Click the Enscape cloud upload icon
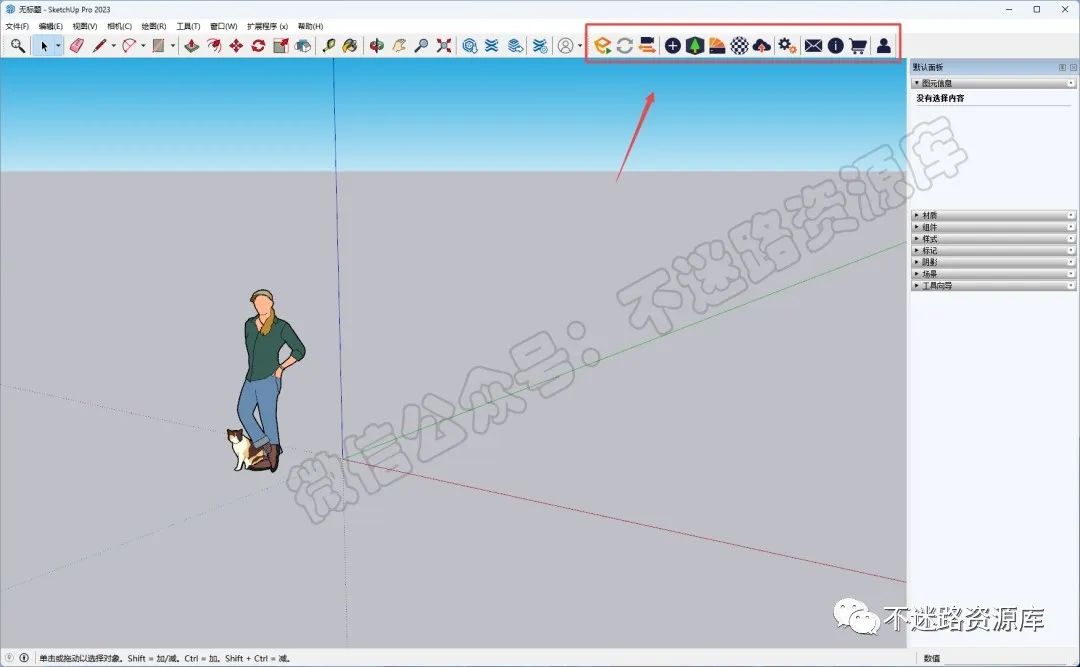 coord(762,45)
